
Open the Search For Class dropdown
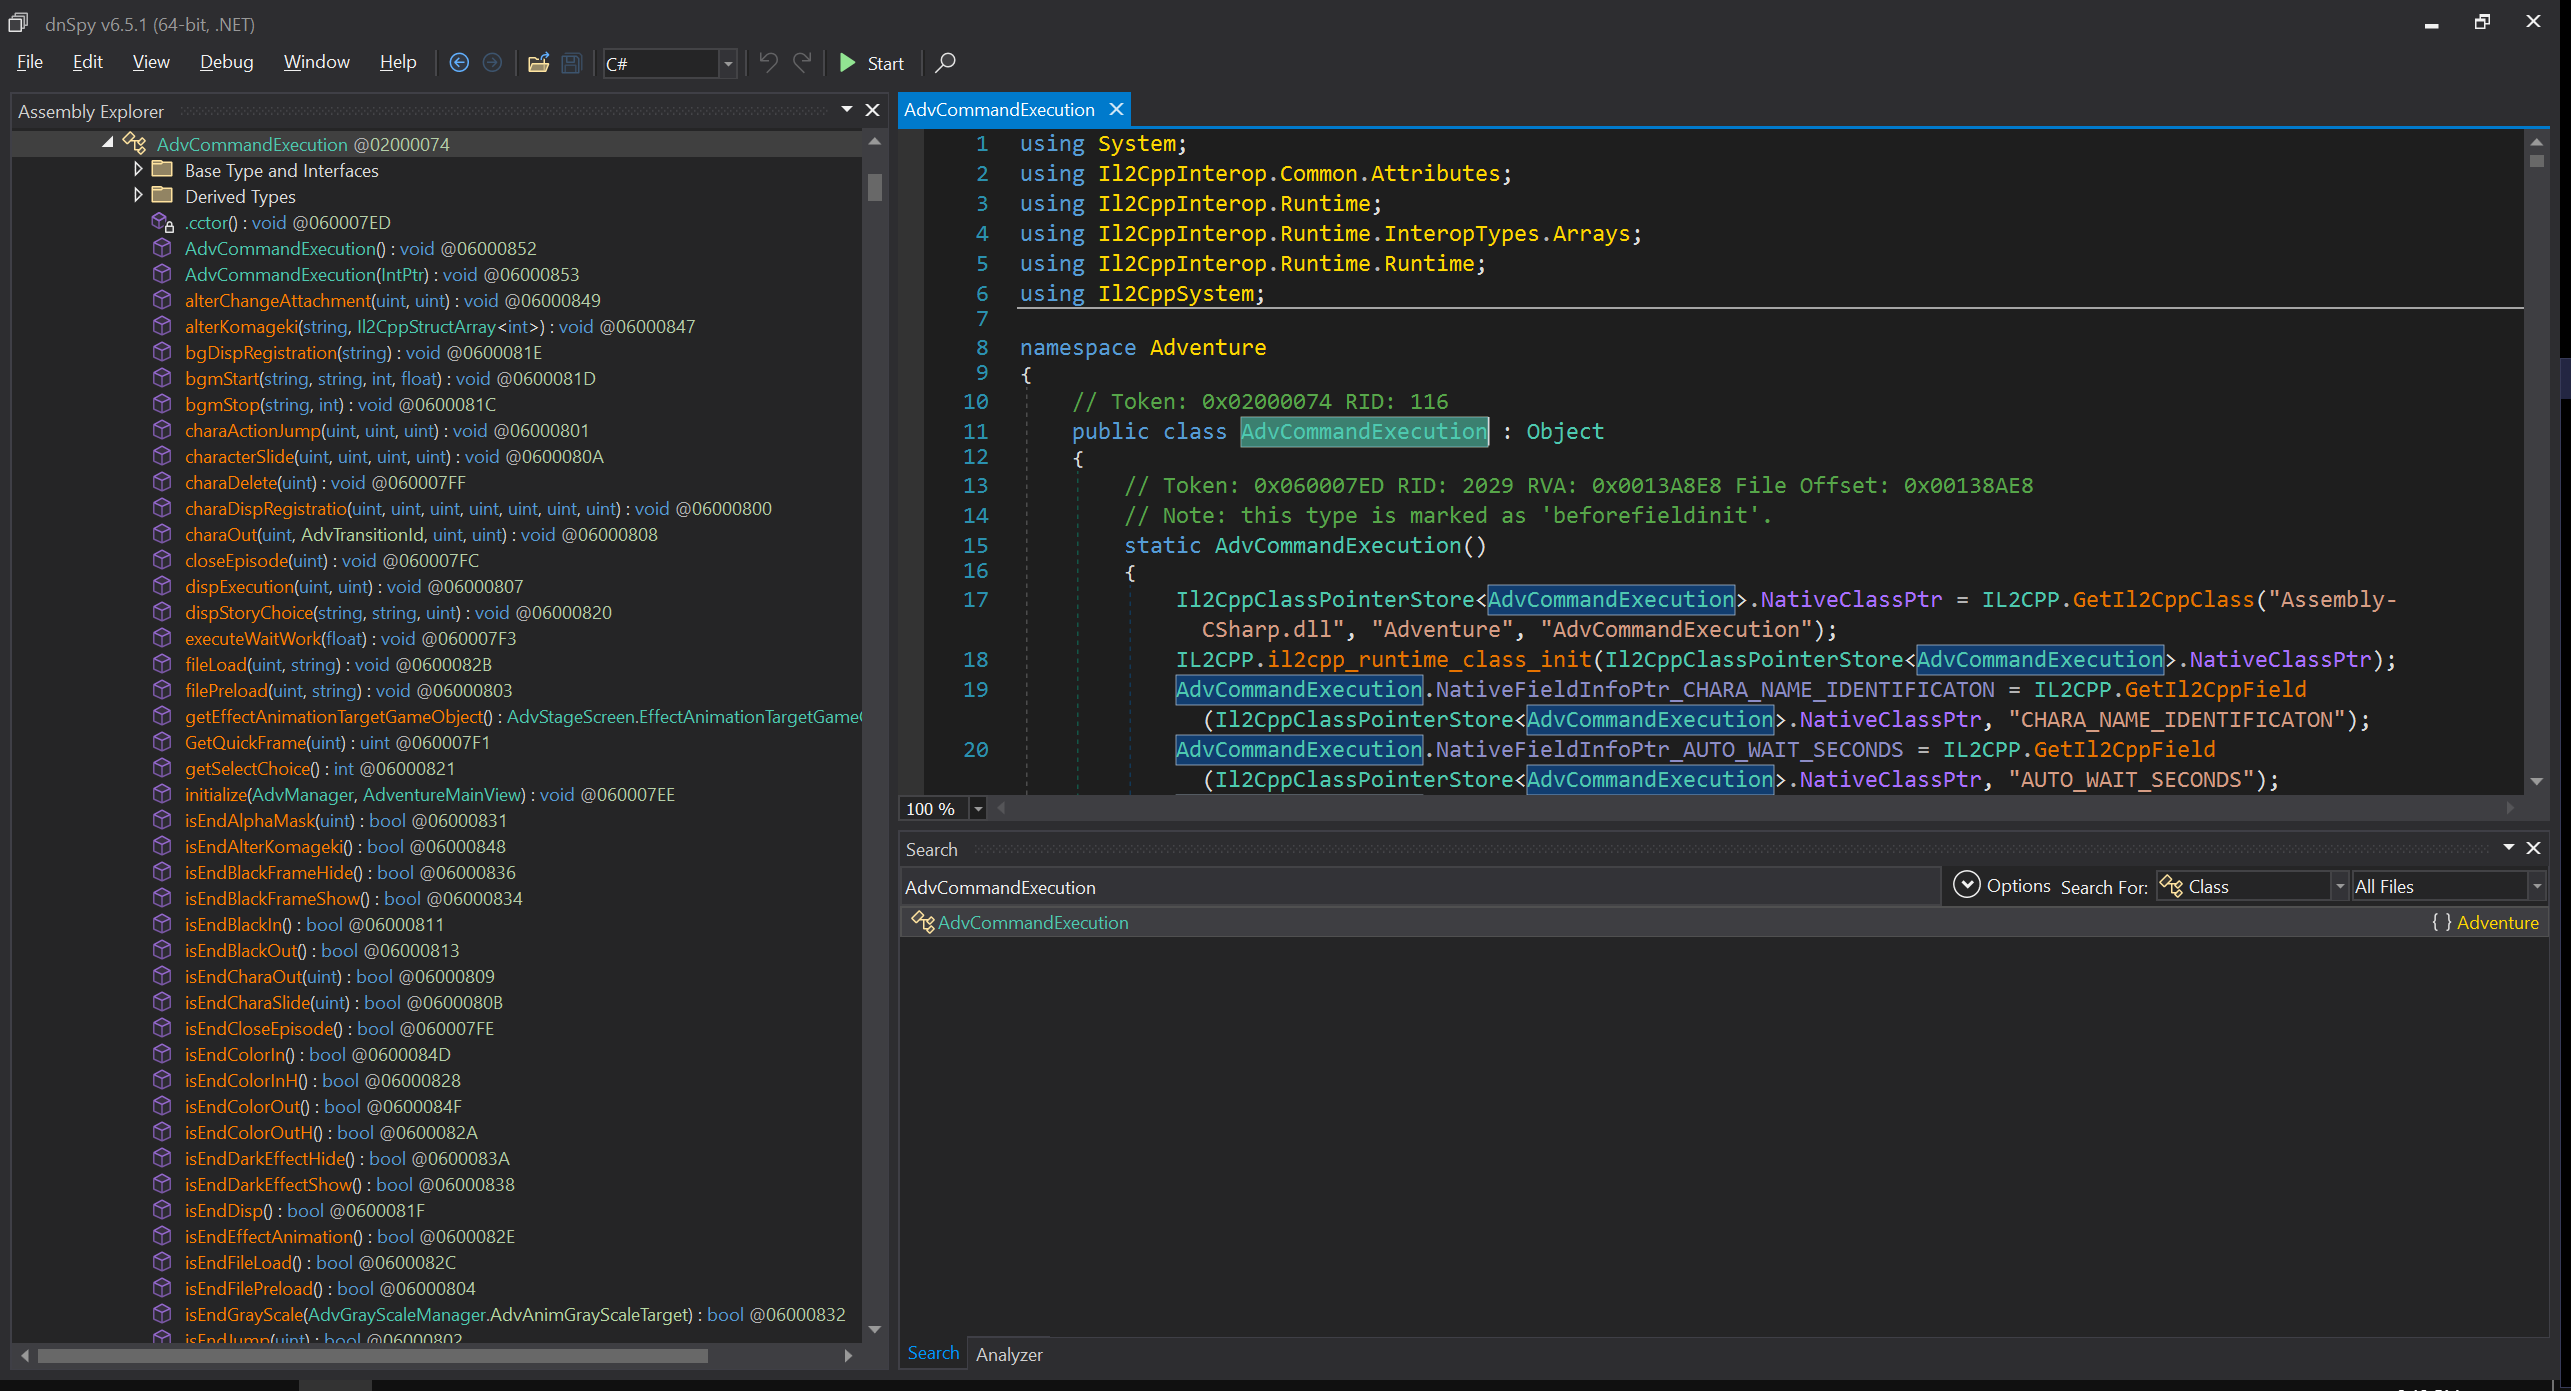(x=2339, y=887)
